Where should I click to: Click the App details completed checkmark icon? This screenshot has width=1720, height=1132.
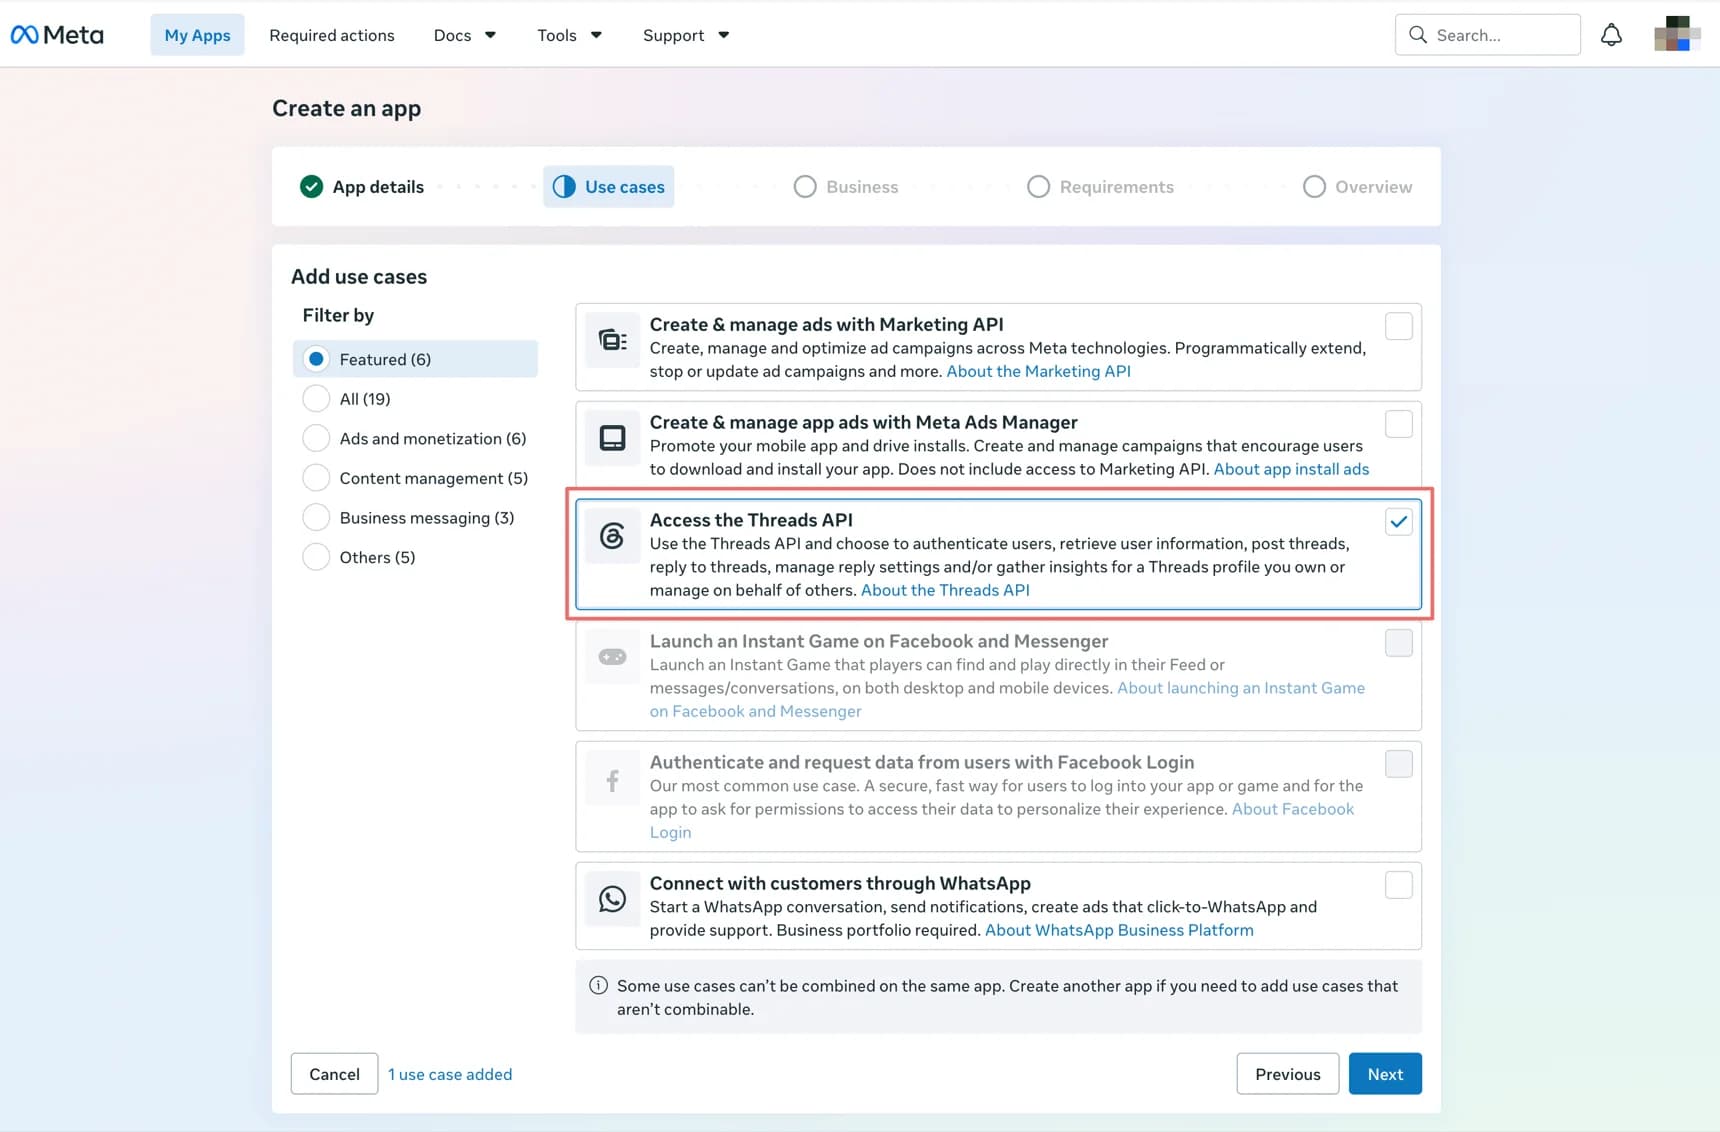point(311,187)
